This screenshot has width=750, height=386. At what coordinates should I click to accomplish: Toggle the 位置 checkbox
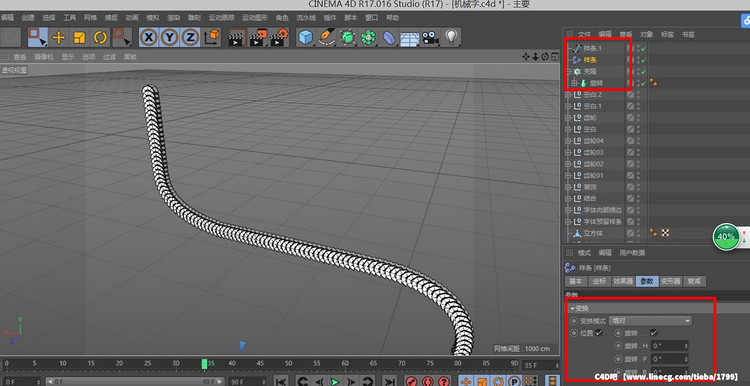tap(599, 332)
